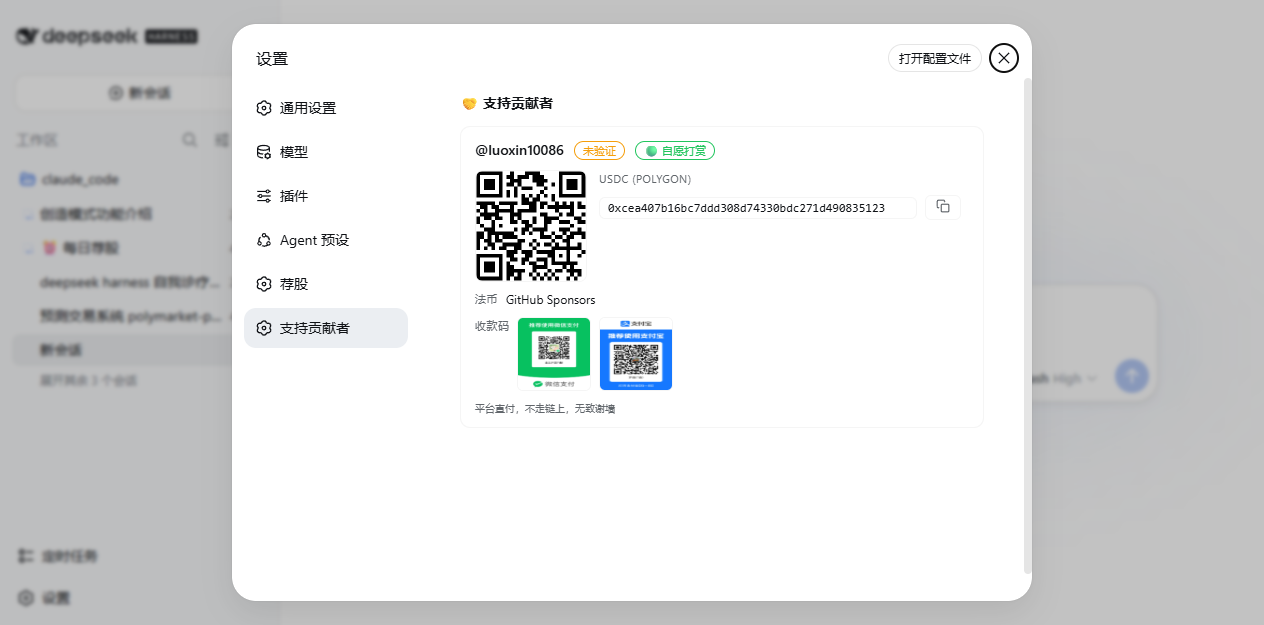
Task: Open the High effort dropdown in background
Action: (x=1075, y=379)
